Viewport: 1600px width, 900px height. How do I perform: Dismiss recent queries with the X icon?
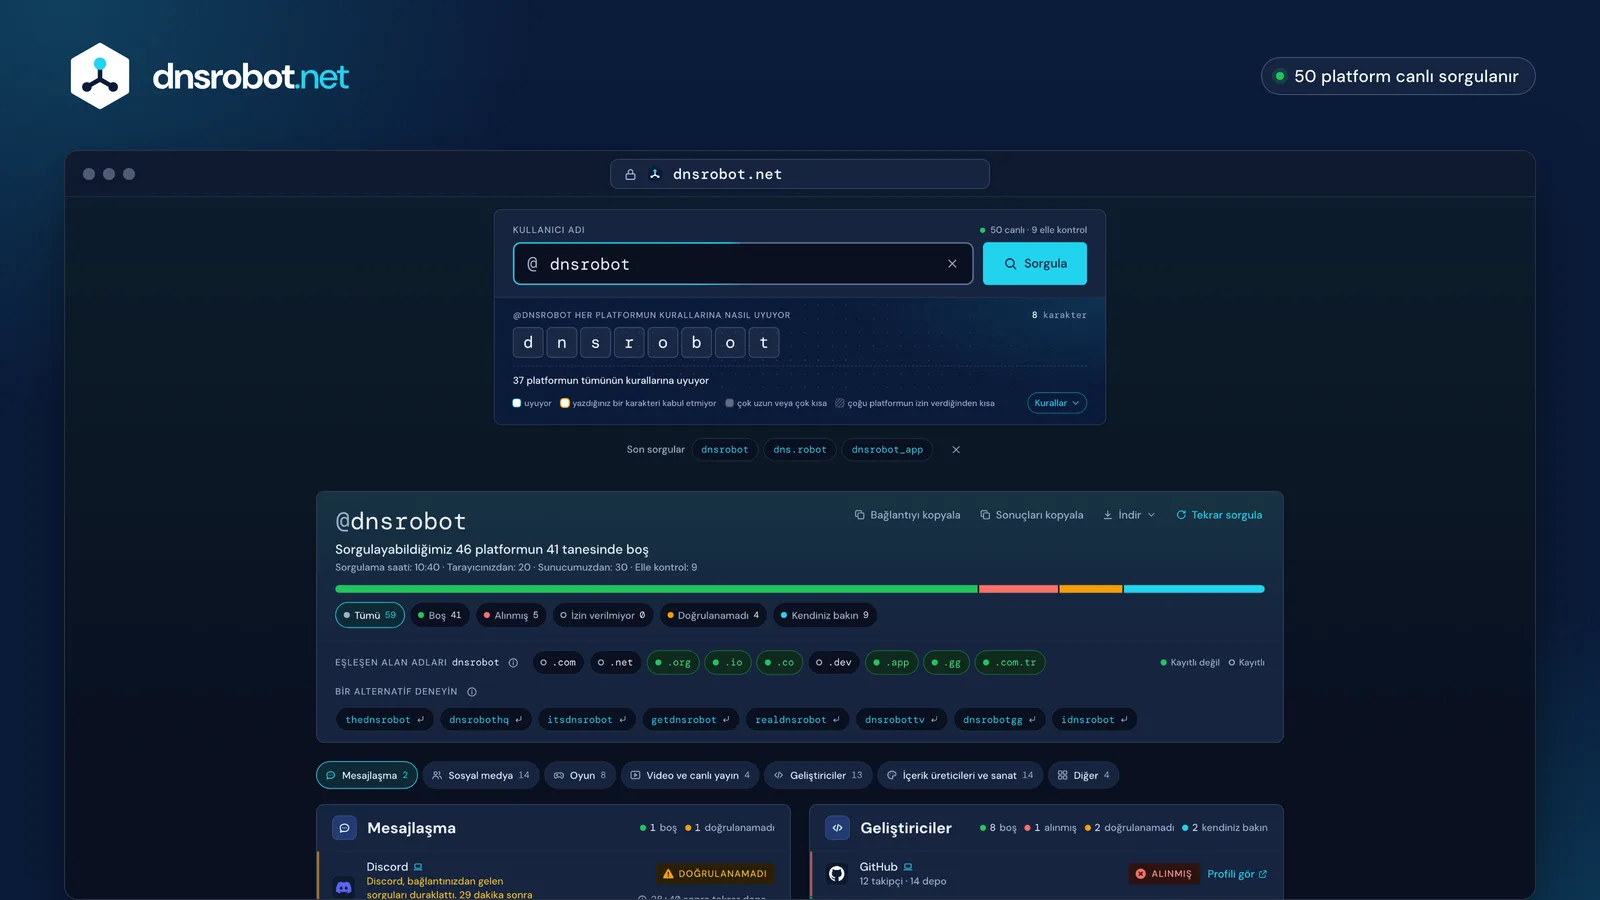tap(956, 450)
